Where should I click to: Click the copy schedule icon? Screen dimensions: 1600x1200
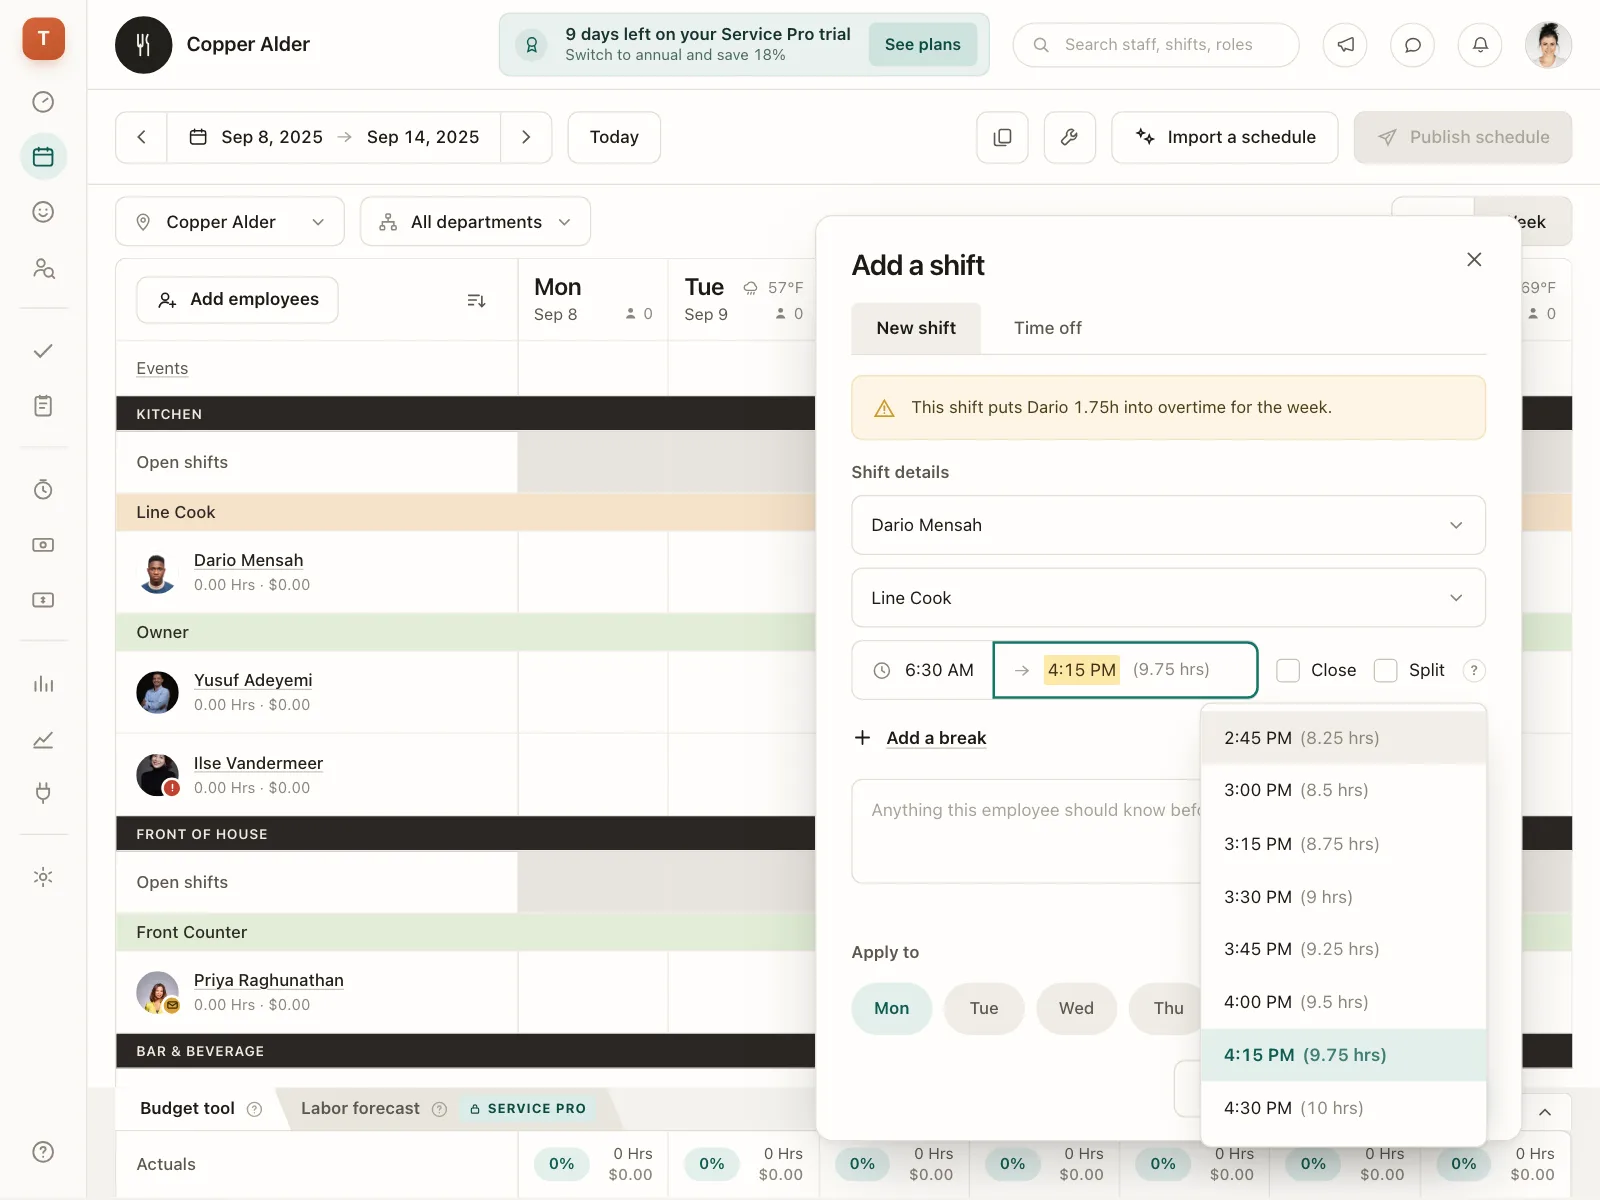click(x=1002, y=137)
